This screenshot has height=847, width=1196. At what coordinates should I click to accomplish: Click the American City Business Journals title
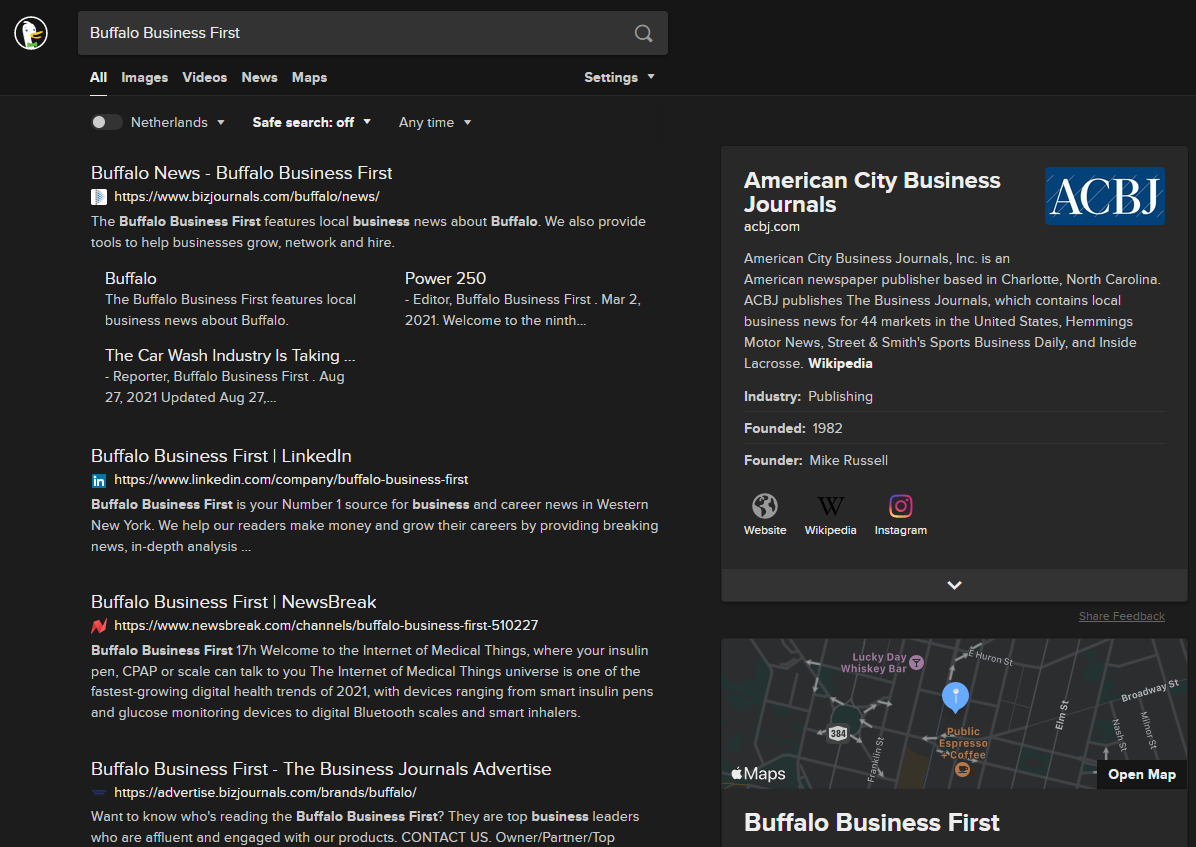(x=872, y=192)
